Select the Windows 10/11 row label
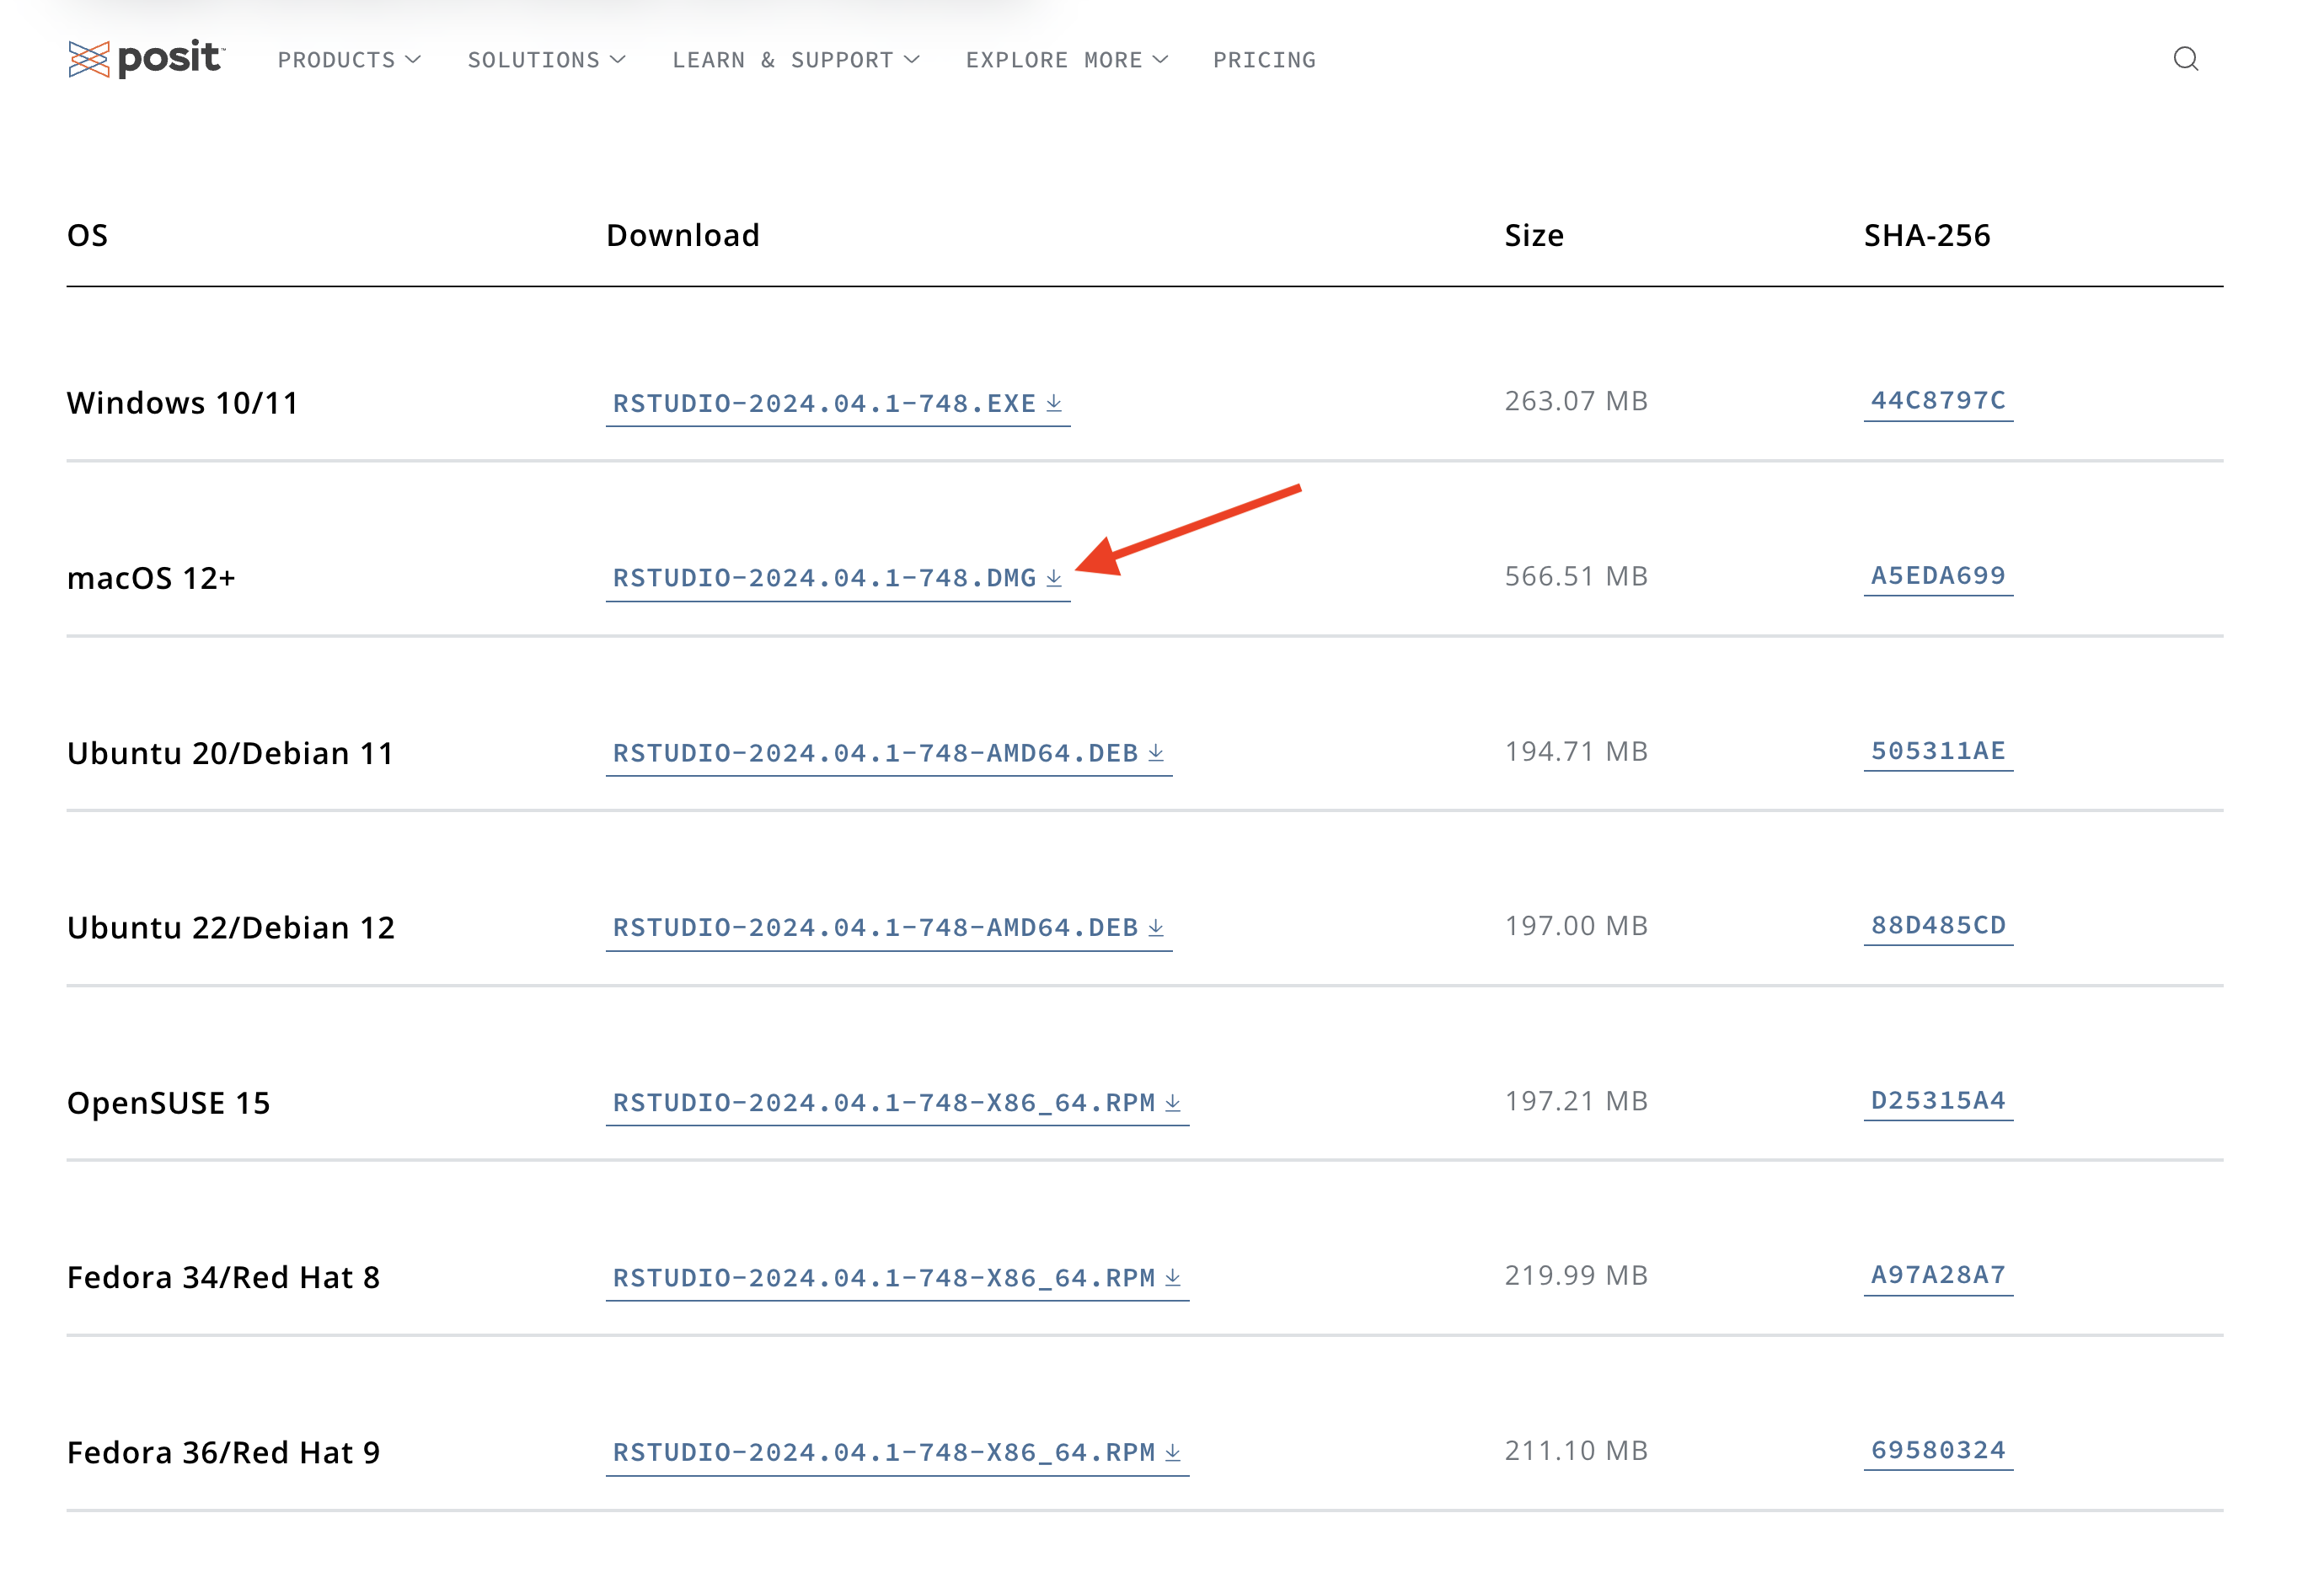Image resolution: width=2324 pixels, height=1572 pixels. [182, 403]
